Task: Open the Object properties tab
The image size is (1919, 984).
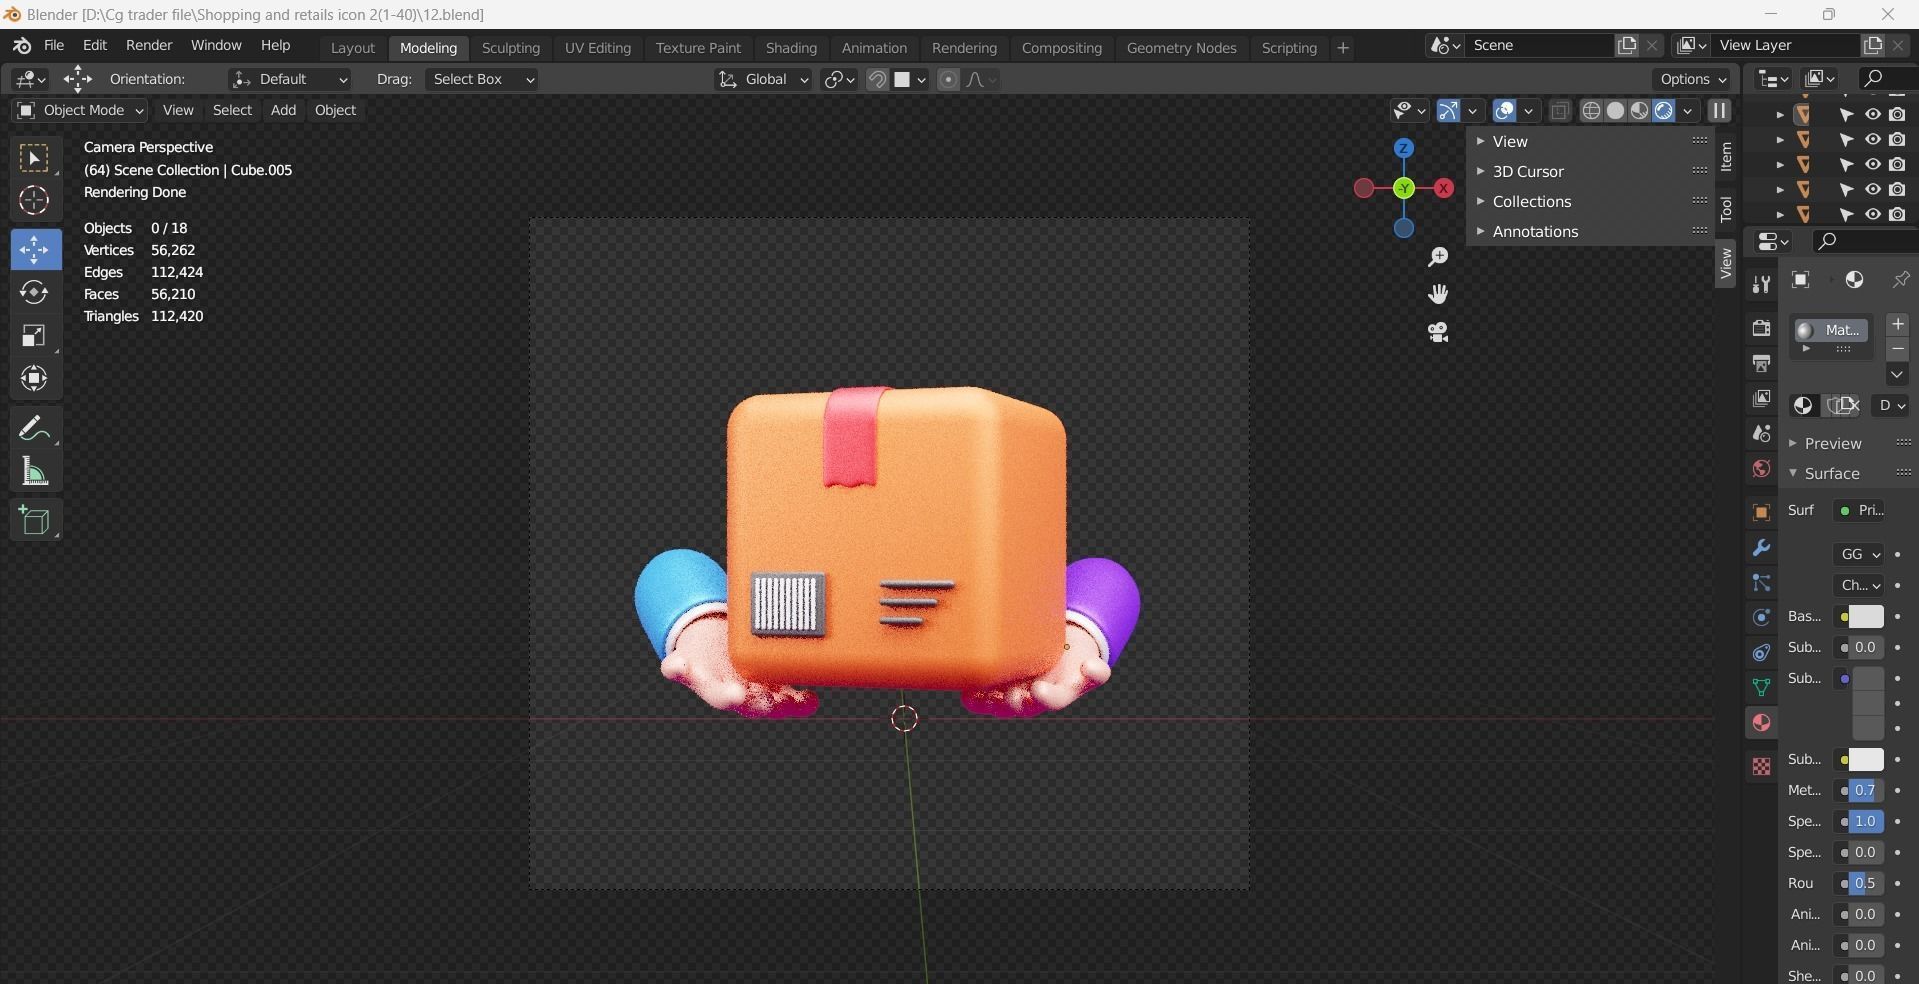Action: pos(1761,513)
